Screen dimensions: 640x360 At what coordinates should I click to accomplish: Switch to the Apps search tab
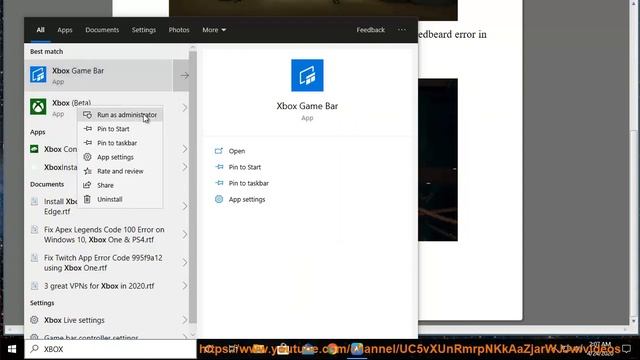click(x=64, y=30)
